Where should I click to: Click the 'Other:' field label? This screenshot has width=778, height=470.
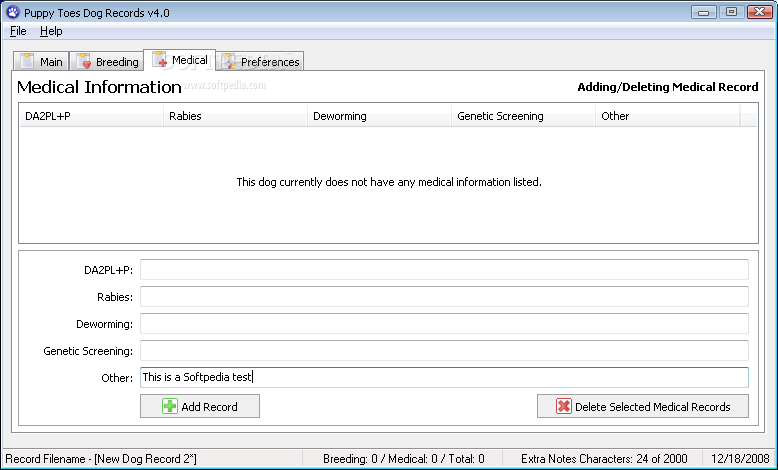(x=117, y=378)
